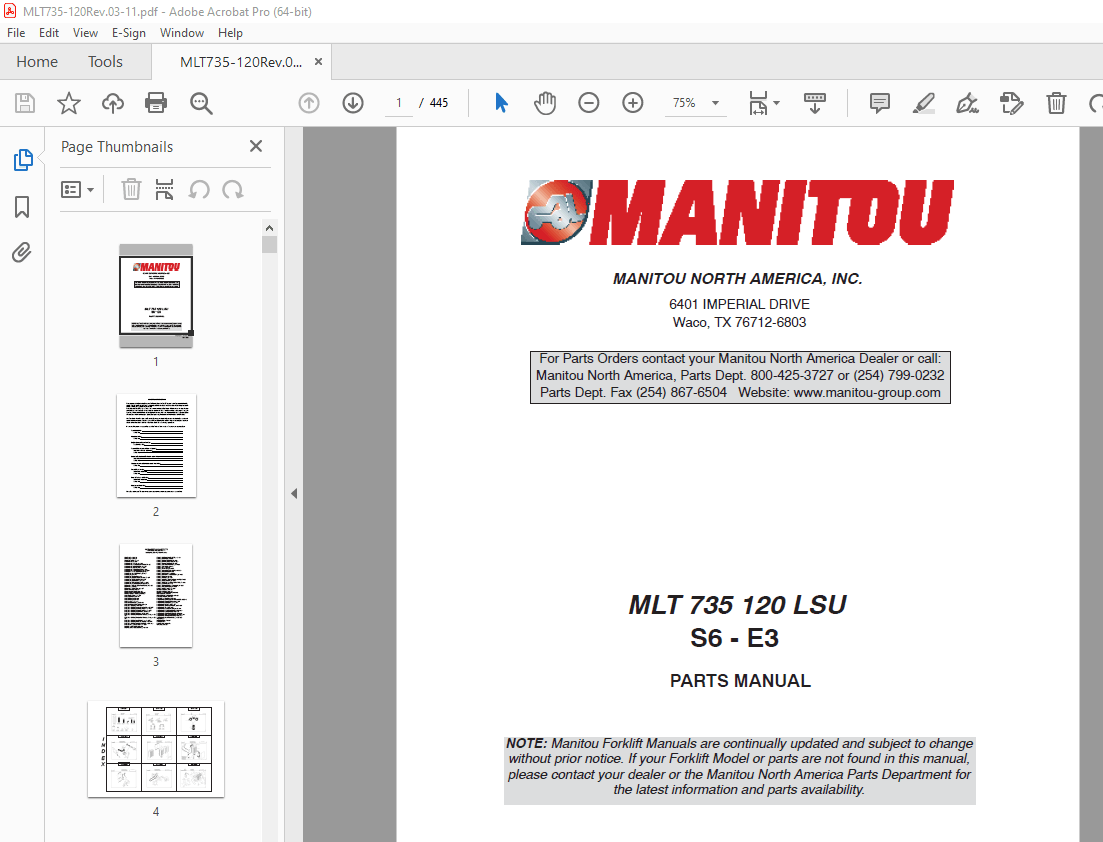This screenshot has height=842, width=1103.
Task: Open the Attachments panel
Action: pos(22,252)
